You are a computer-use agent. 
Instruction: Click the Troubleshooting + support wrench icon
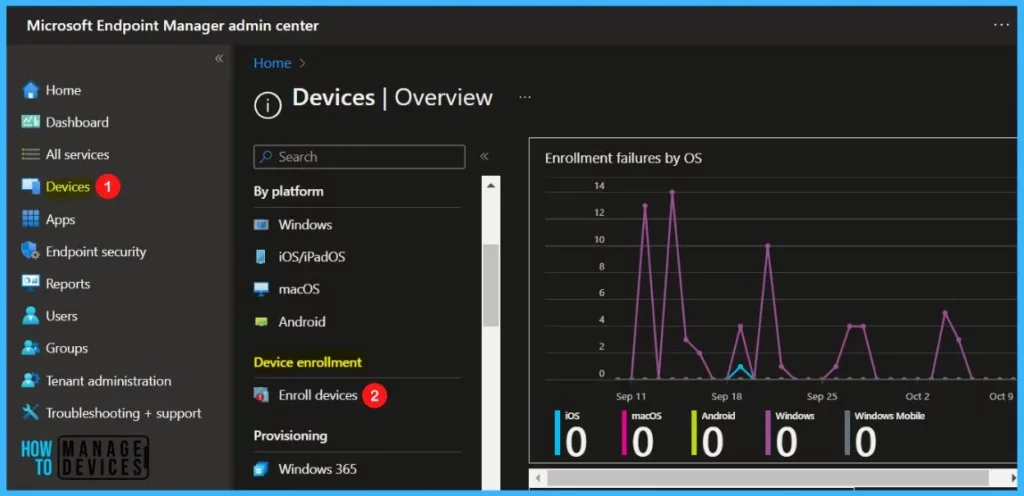[31, 413]
